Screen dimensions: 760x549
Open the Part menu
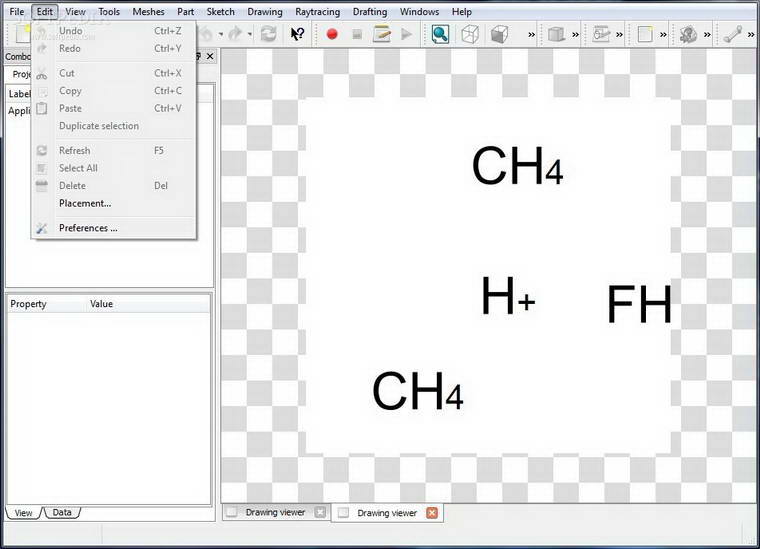point(186,12)
